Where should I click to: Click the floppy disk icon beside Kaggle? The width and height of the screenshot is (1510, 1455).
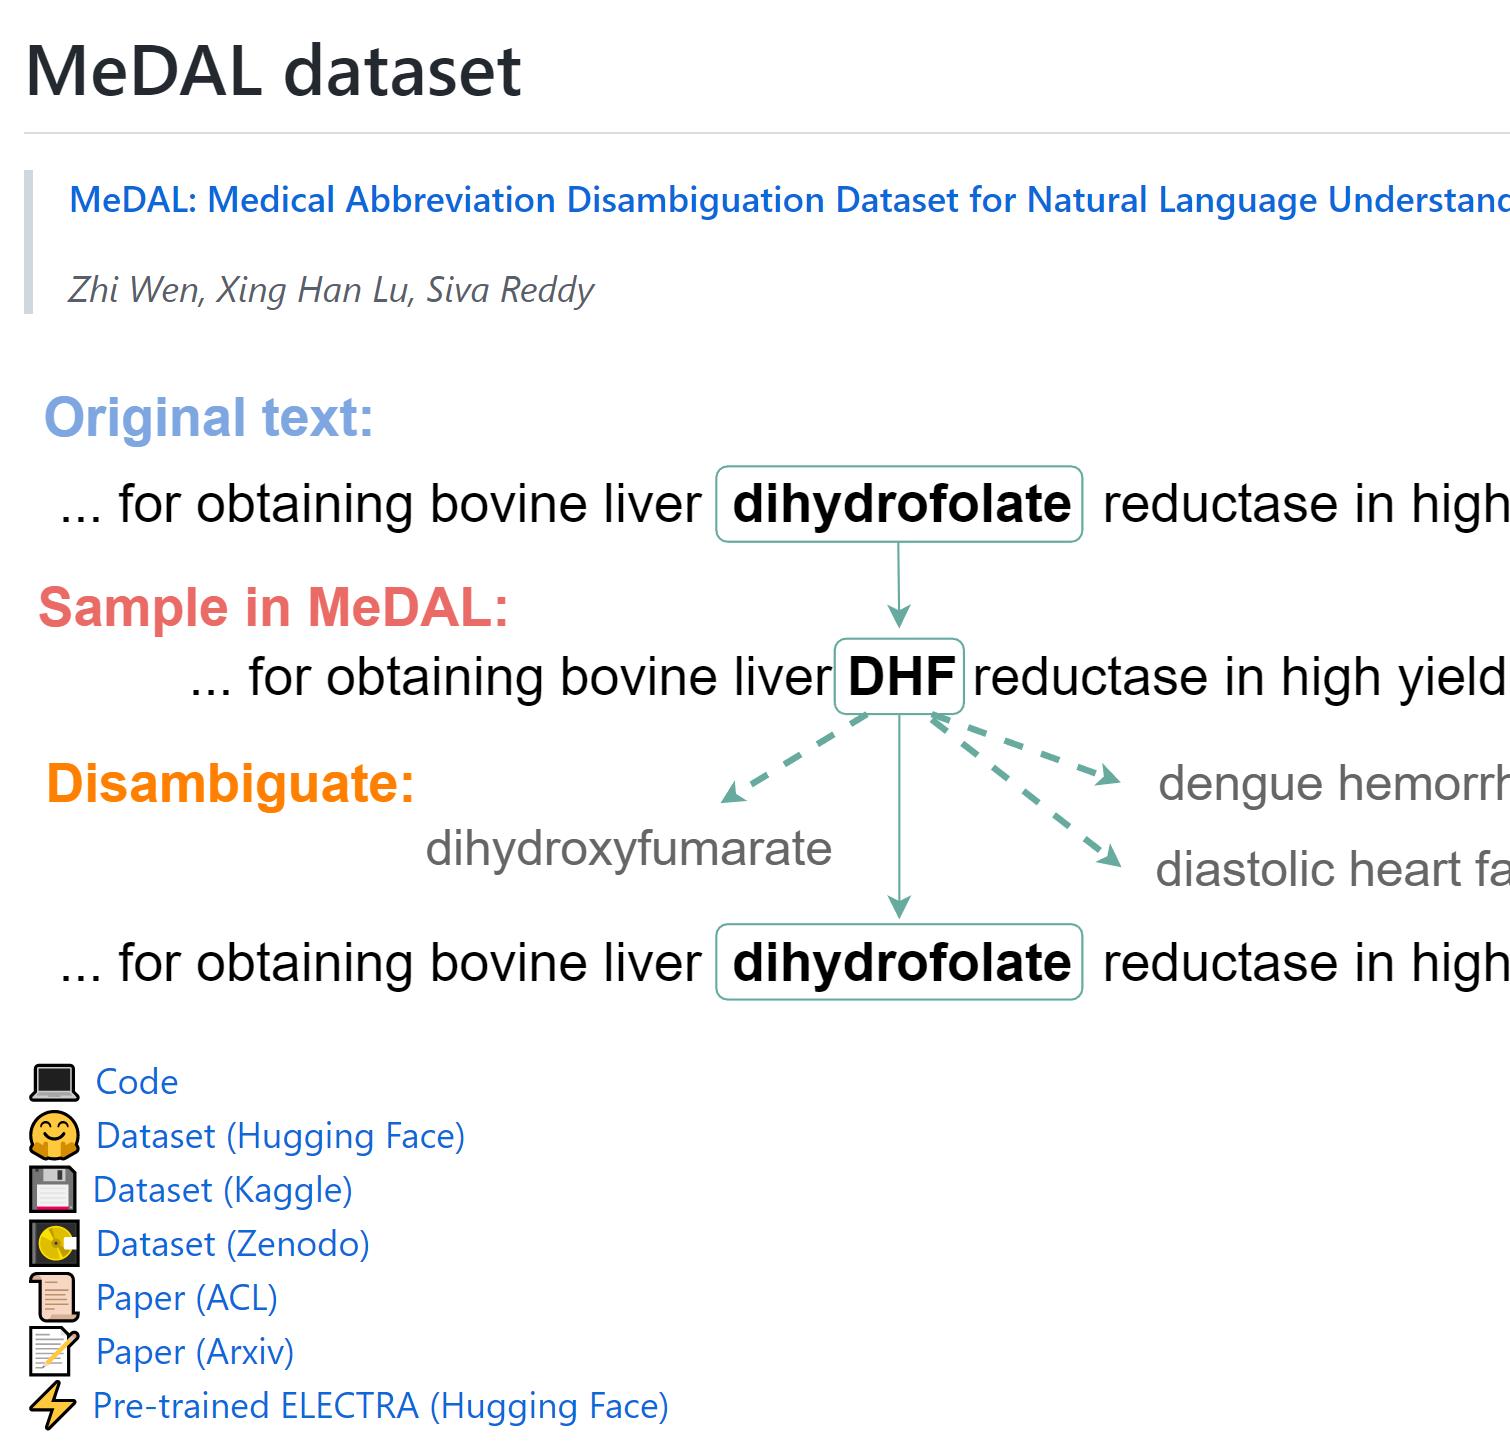pyautogui.click(x=52, y=1190)
